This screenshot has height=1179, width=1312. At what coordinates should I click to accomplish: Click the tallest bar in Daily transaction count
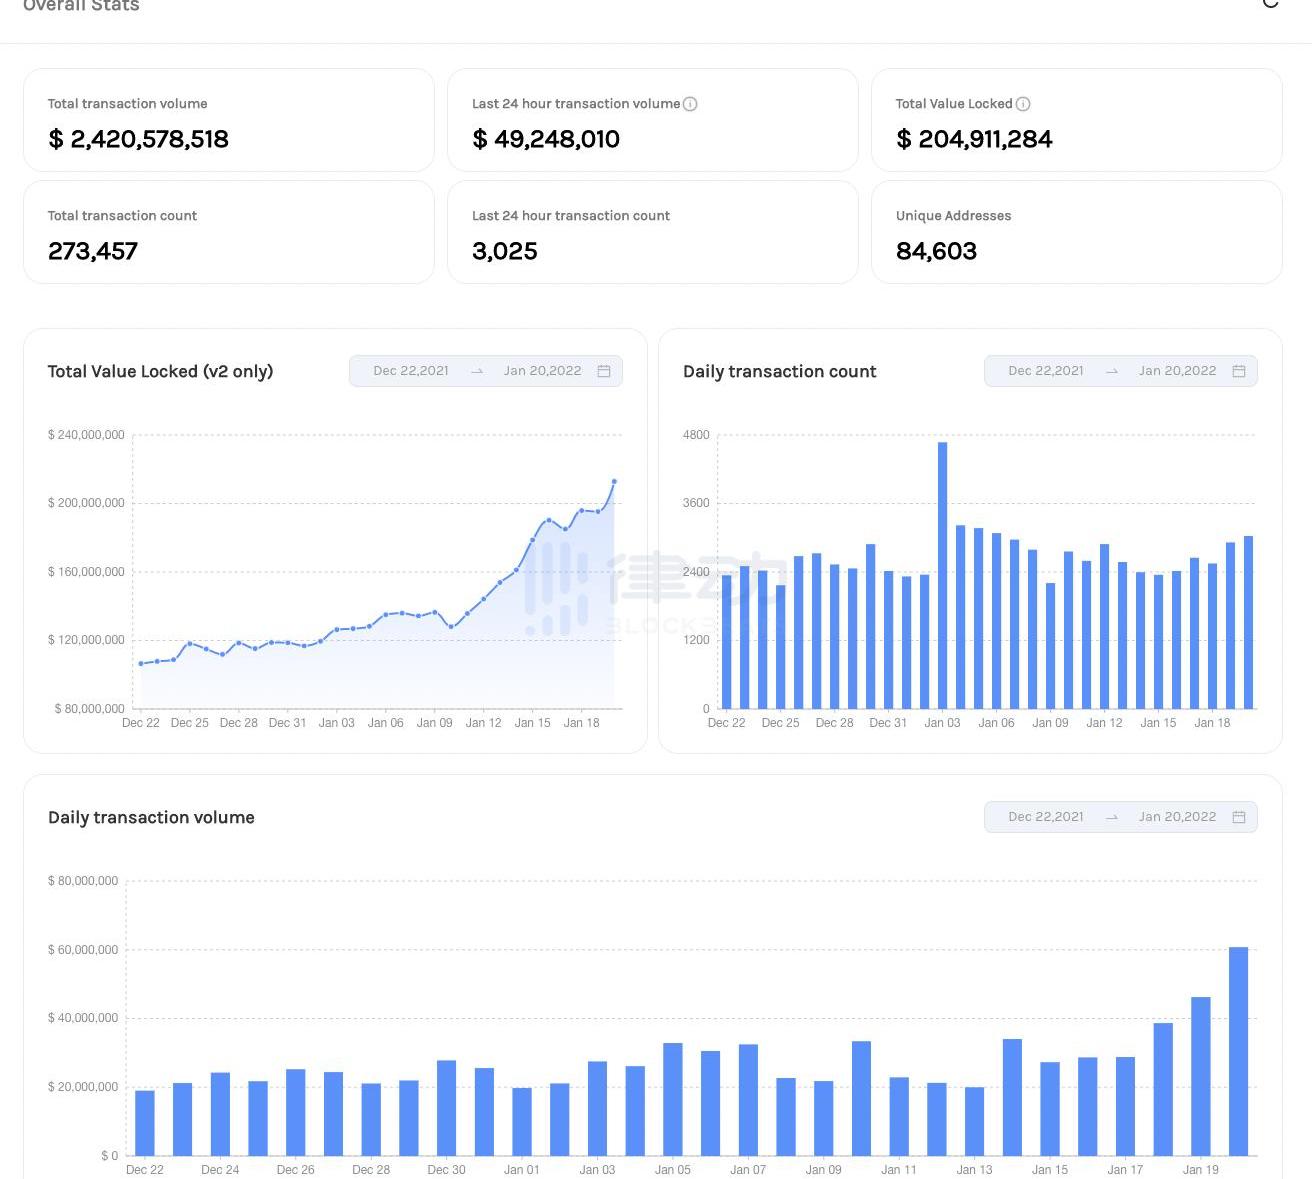coord(942,575)
